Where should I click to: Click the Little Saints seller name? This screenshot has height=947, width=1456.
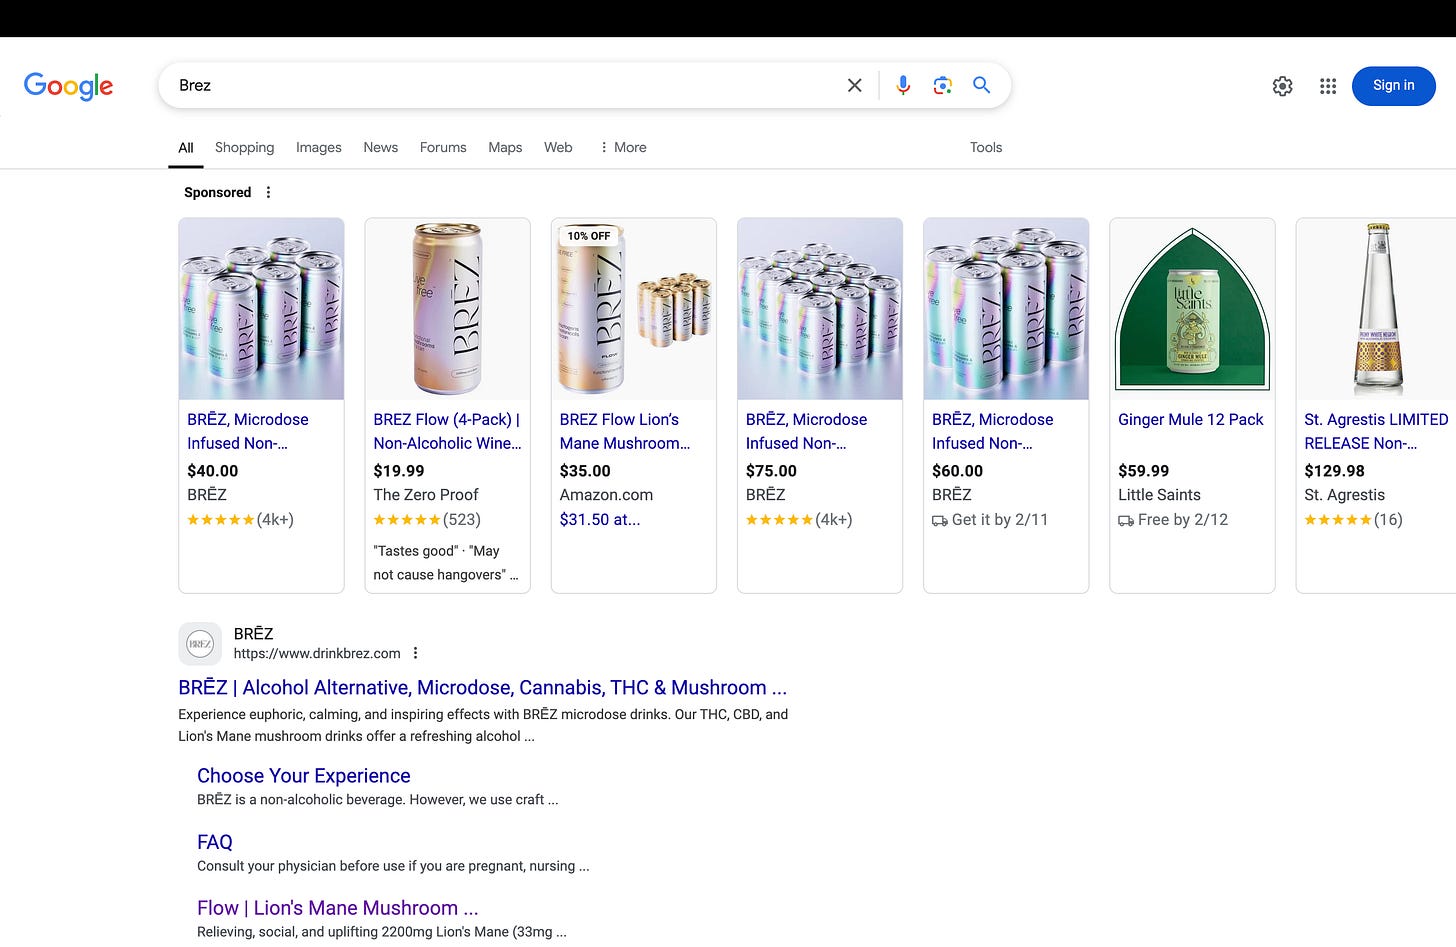click(x=1159, y=495)
